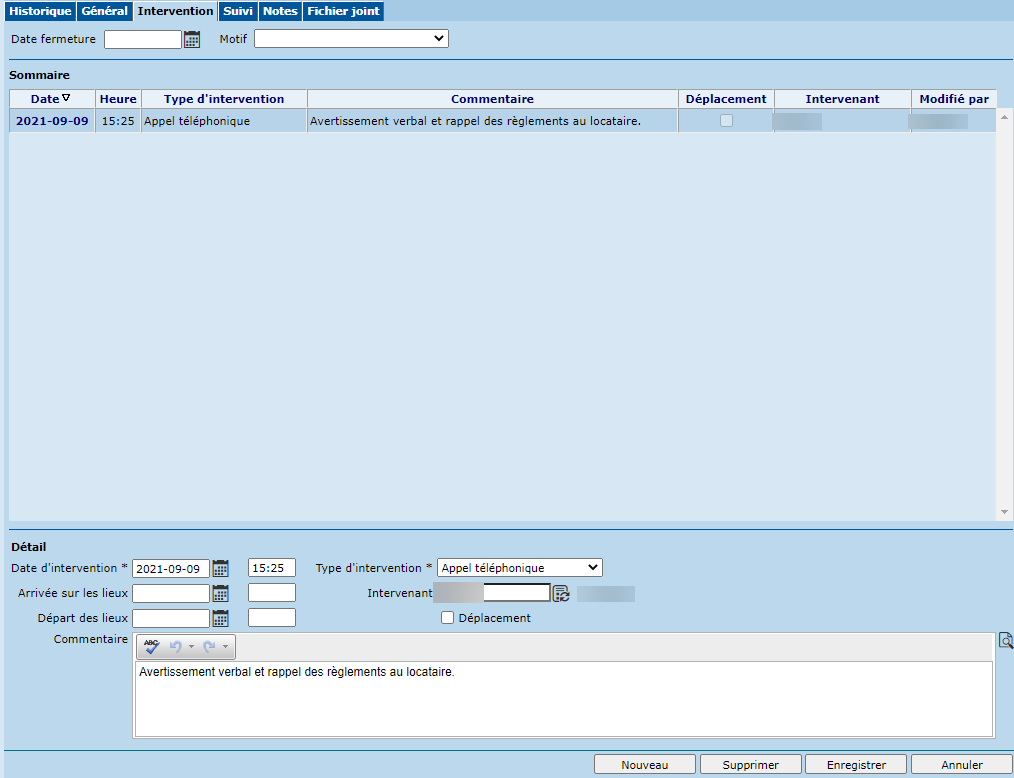Click the Commentaire text area
Viewport: 1014px width, 778px height.
[x=563, y=698]
